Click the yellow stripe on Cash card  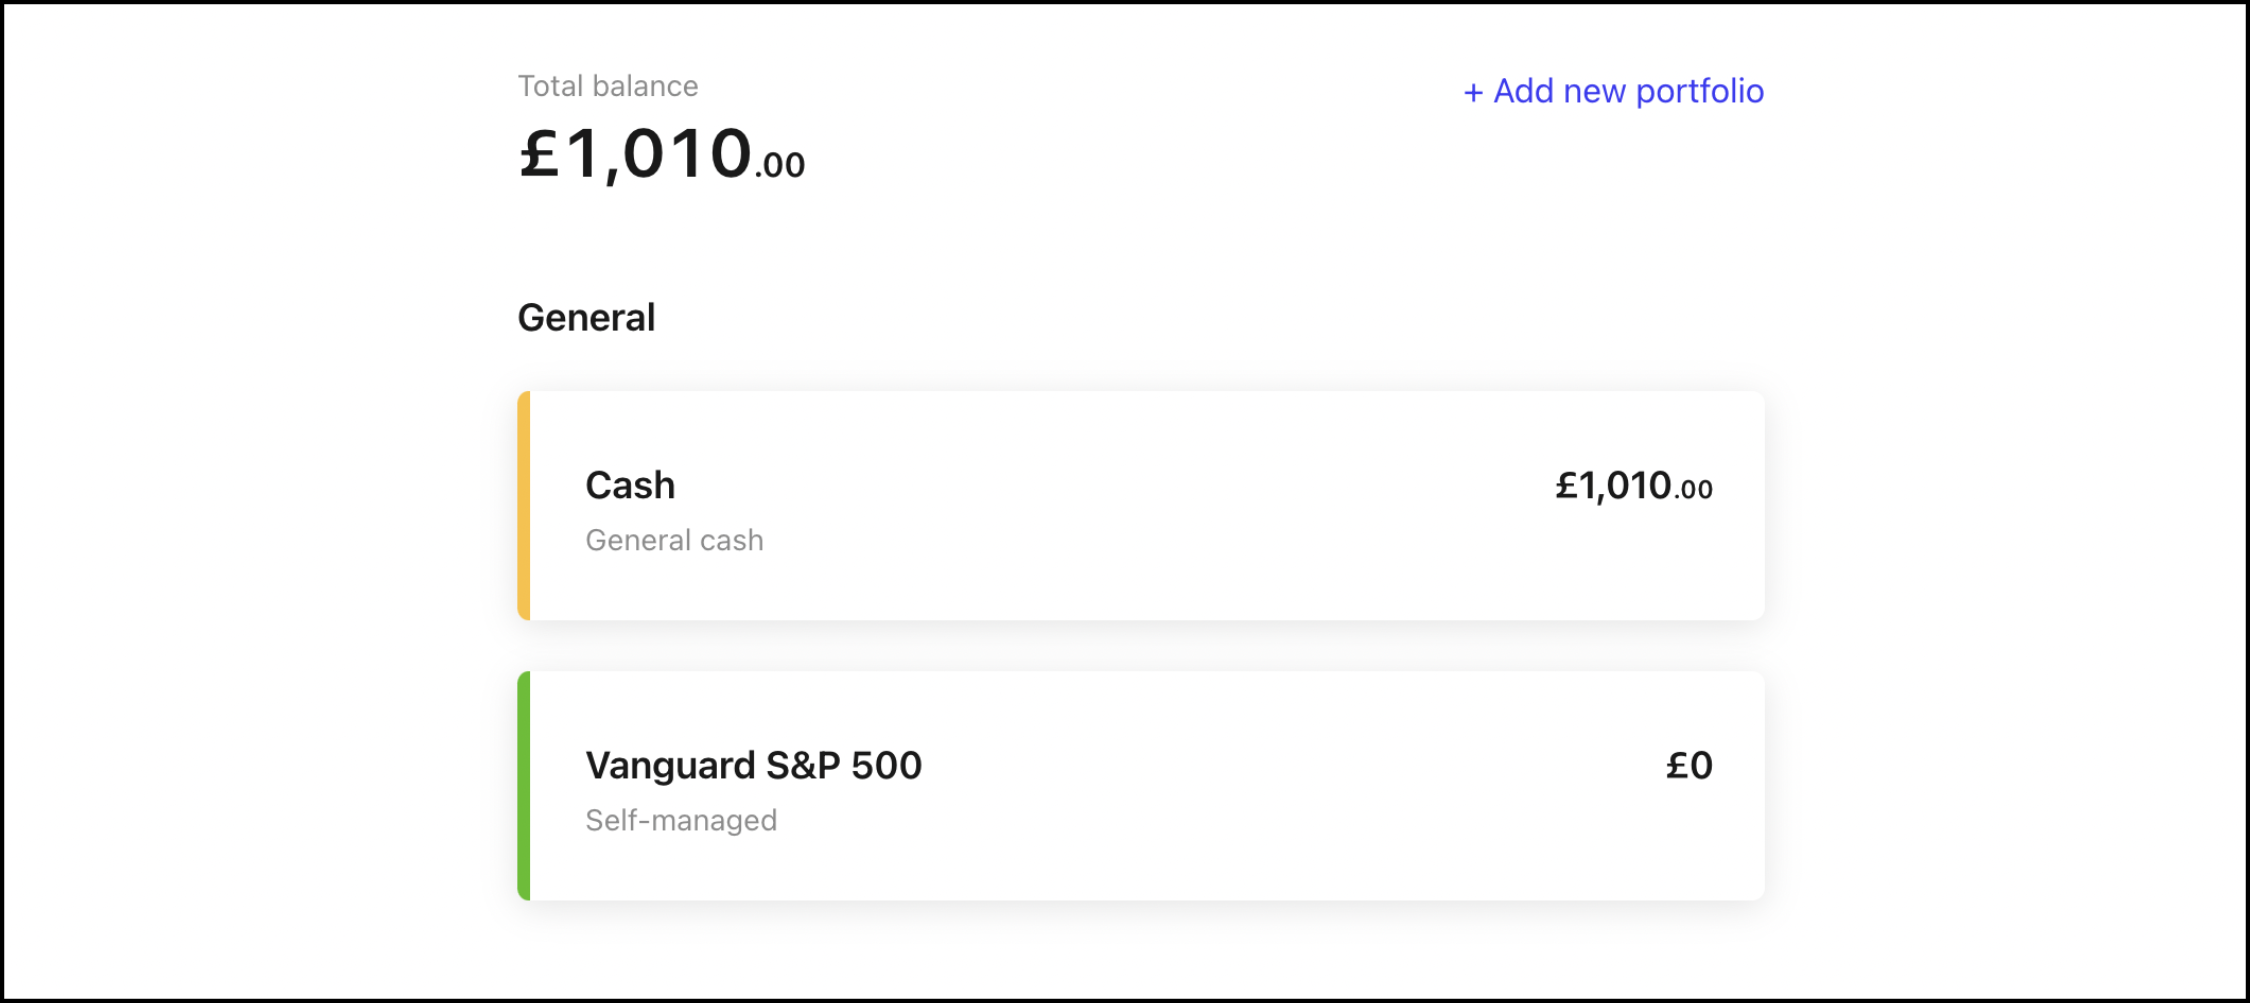click(x=524, y=505)
